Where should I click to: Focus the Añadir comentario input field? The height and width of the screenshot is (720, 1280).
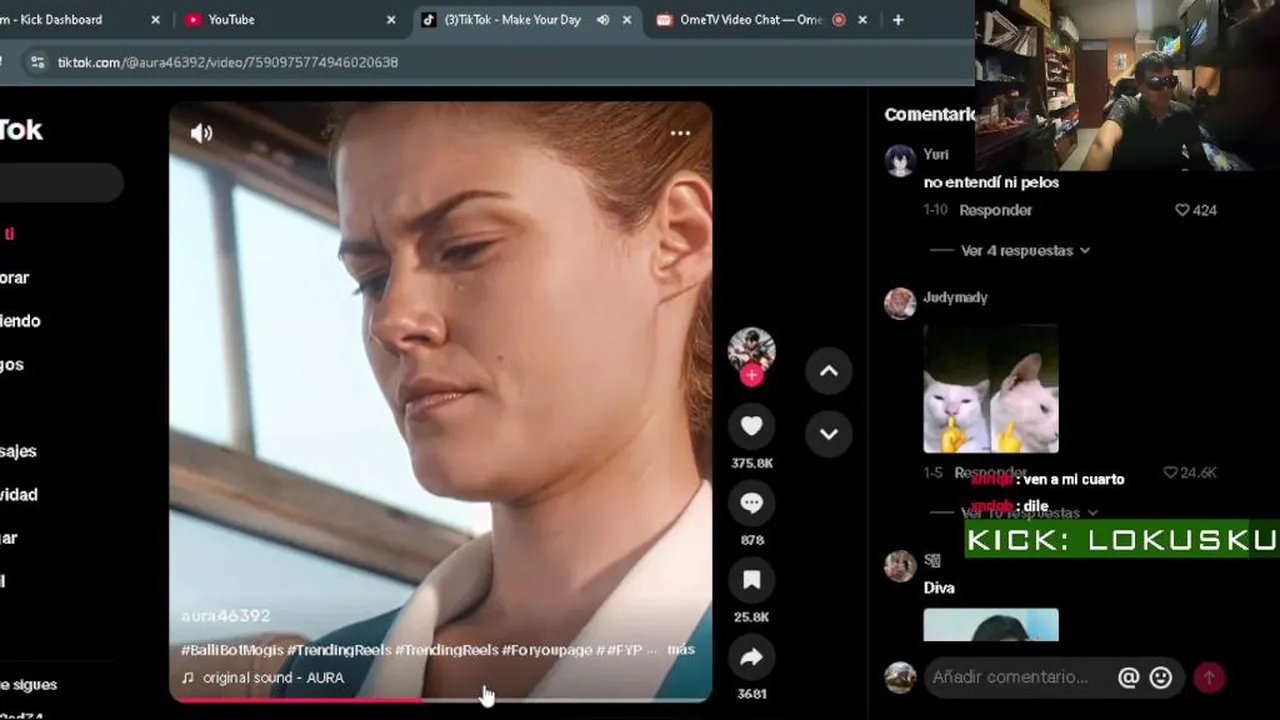[1010, 677]
